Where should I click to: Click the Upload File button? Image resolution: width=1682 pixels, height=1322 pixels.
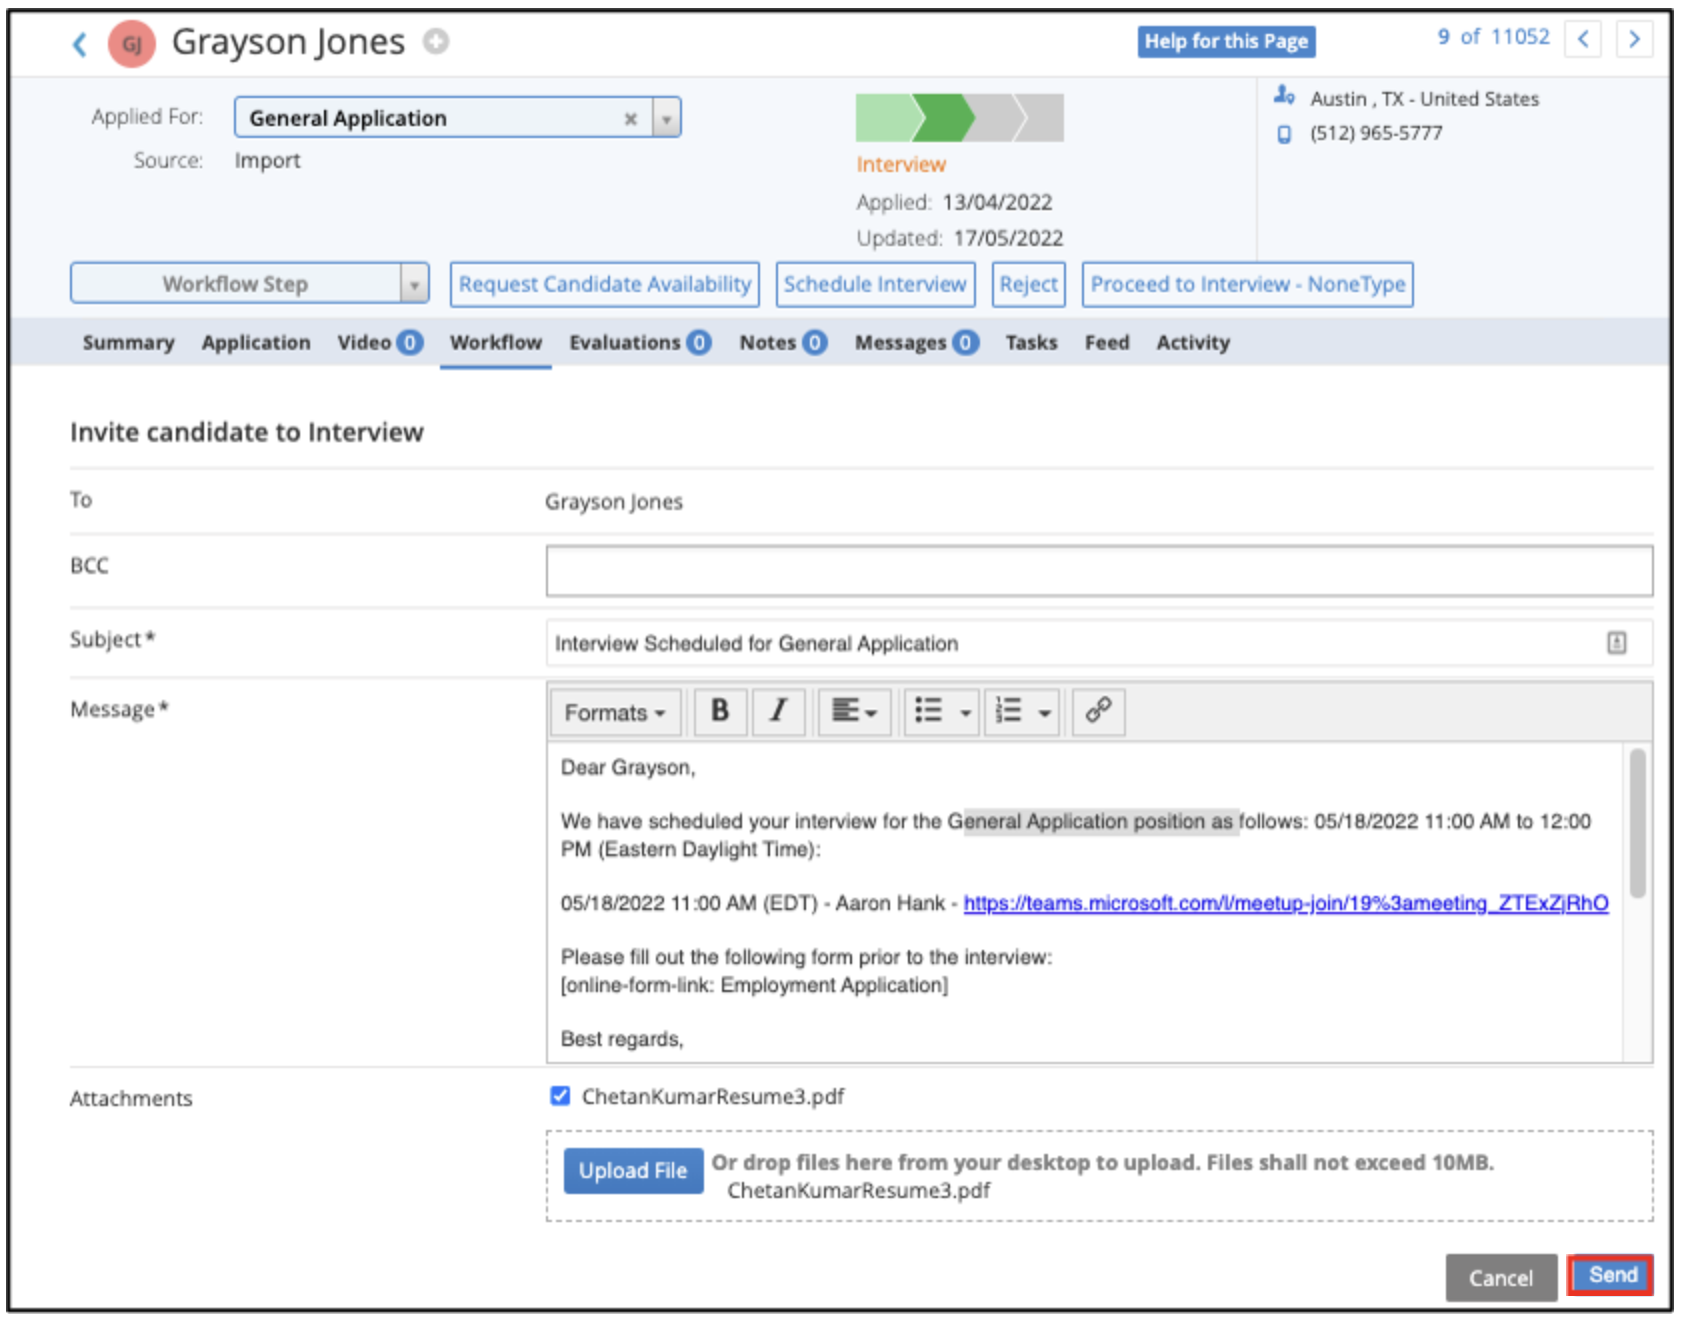(x=633, y=1171)
